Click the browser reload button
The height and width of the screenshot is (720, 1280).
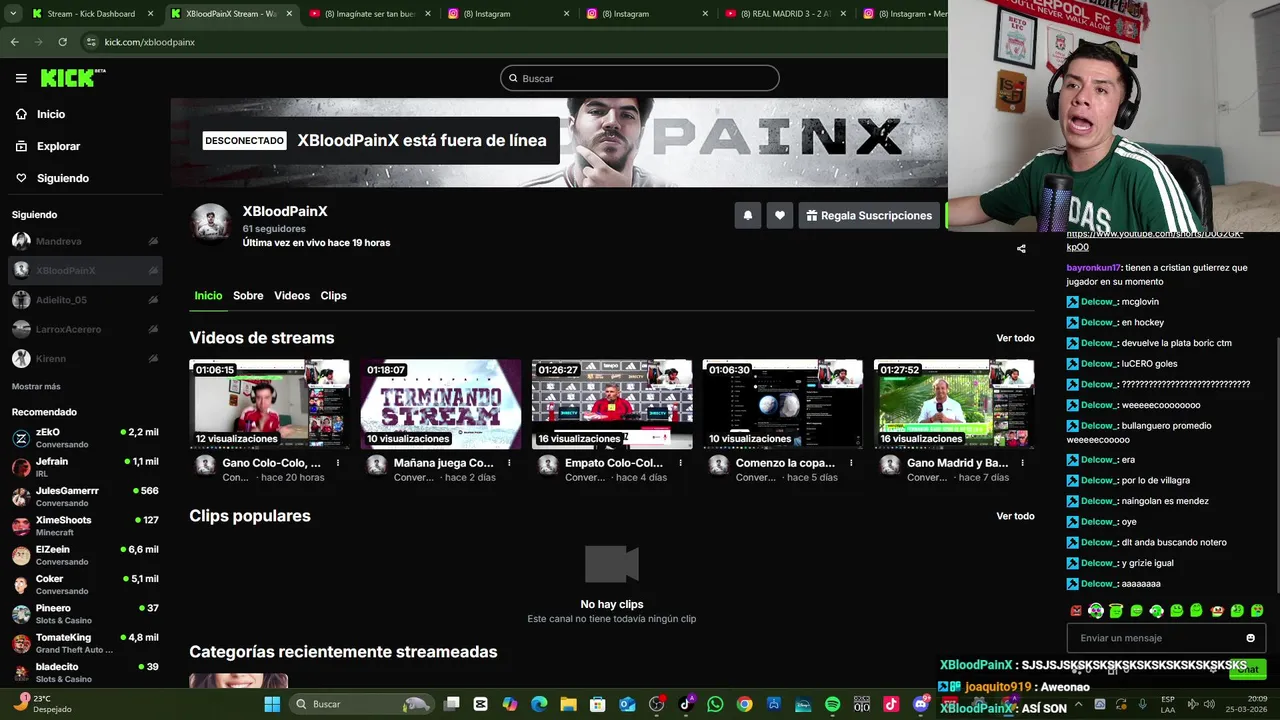(x=62, y=42)
